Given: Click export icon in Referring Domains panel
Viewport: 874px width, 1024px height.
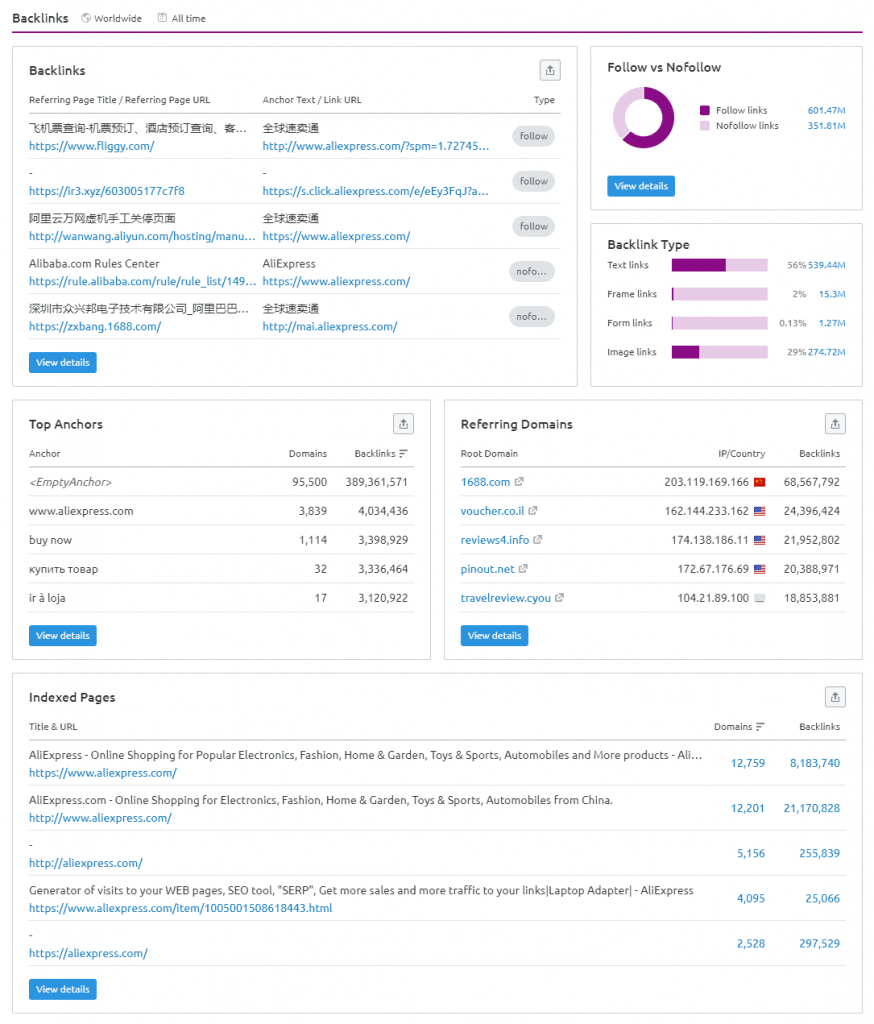Looking at the screenshot, I should tap(835, 424).
